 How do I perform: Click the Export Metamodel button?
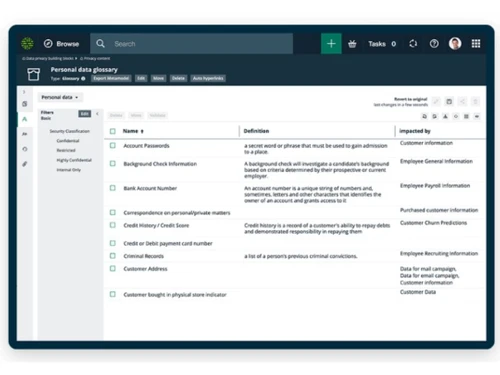pos(111,78)
